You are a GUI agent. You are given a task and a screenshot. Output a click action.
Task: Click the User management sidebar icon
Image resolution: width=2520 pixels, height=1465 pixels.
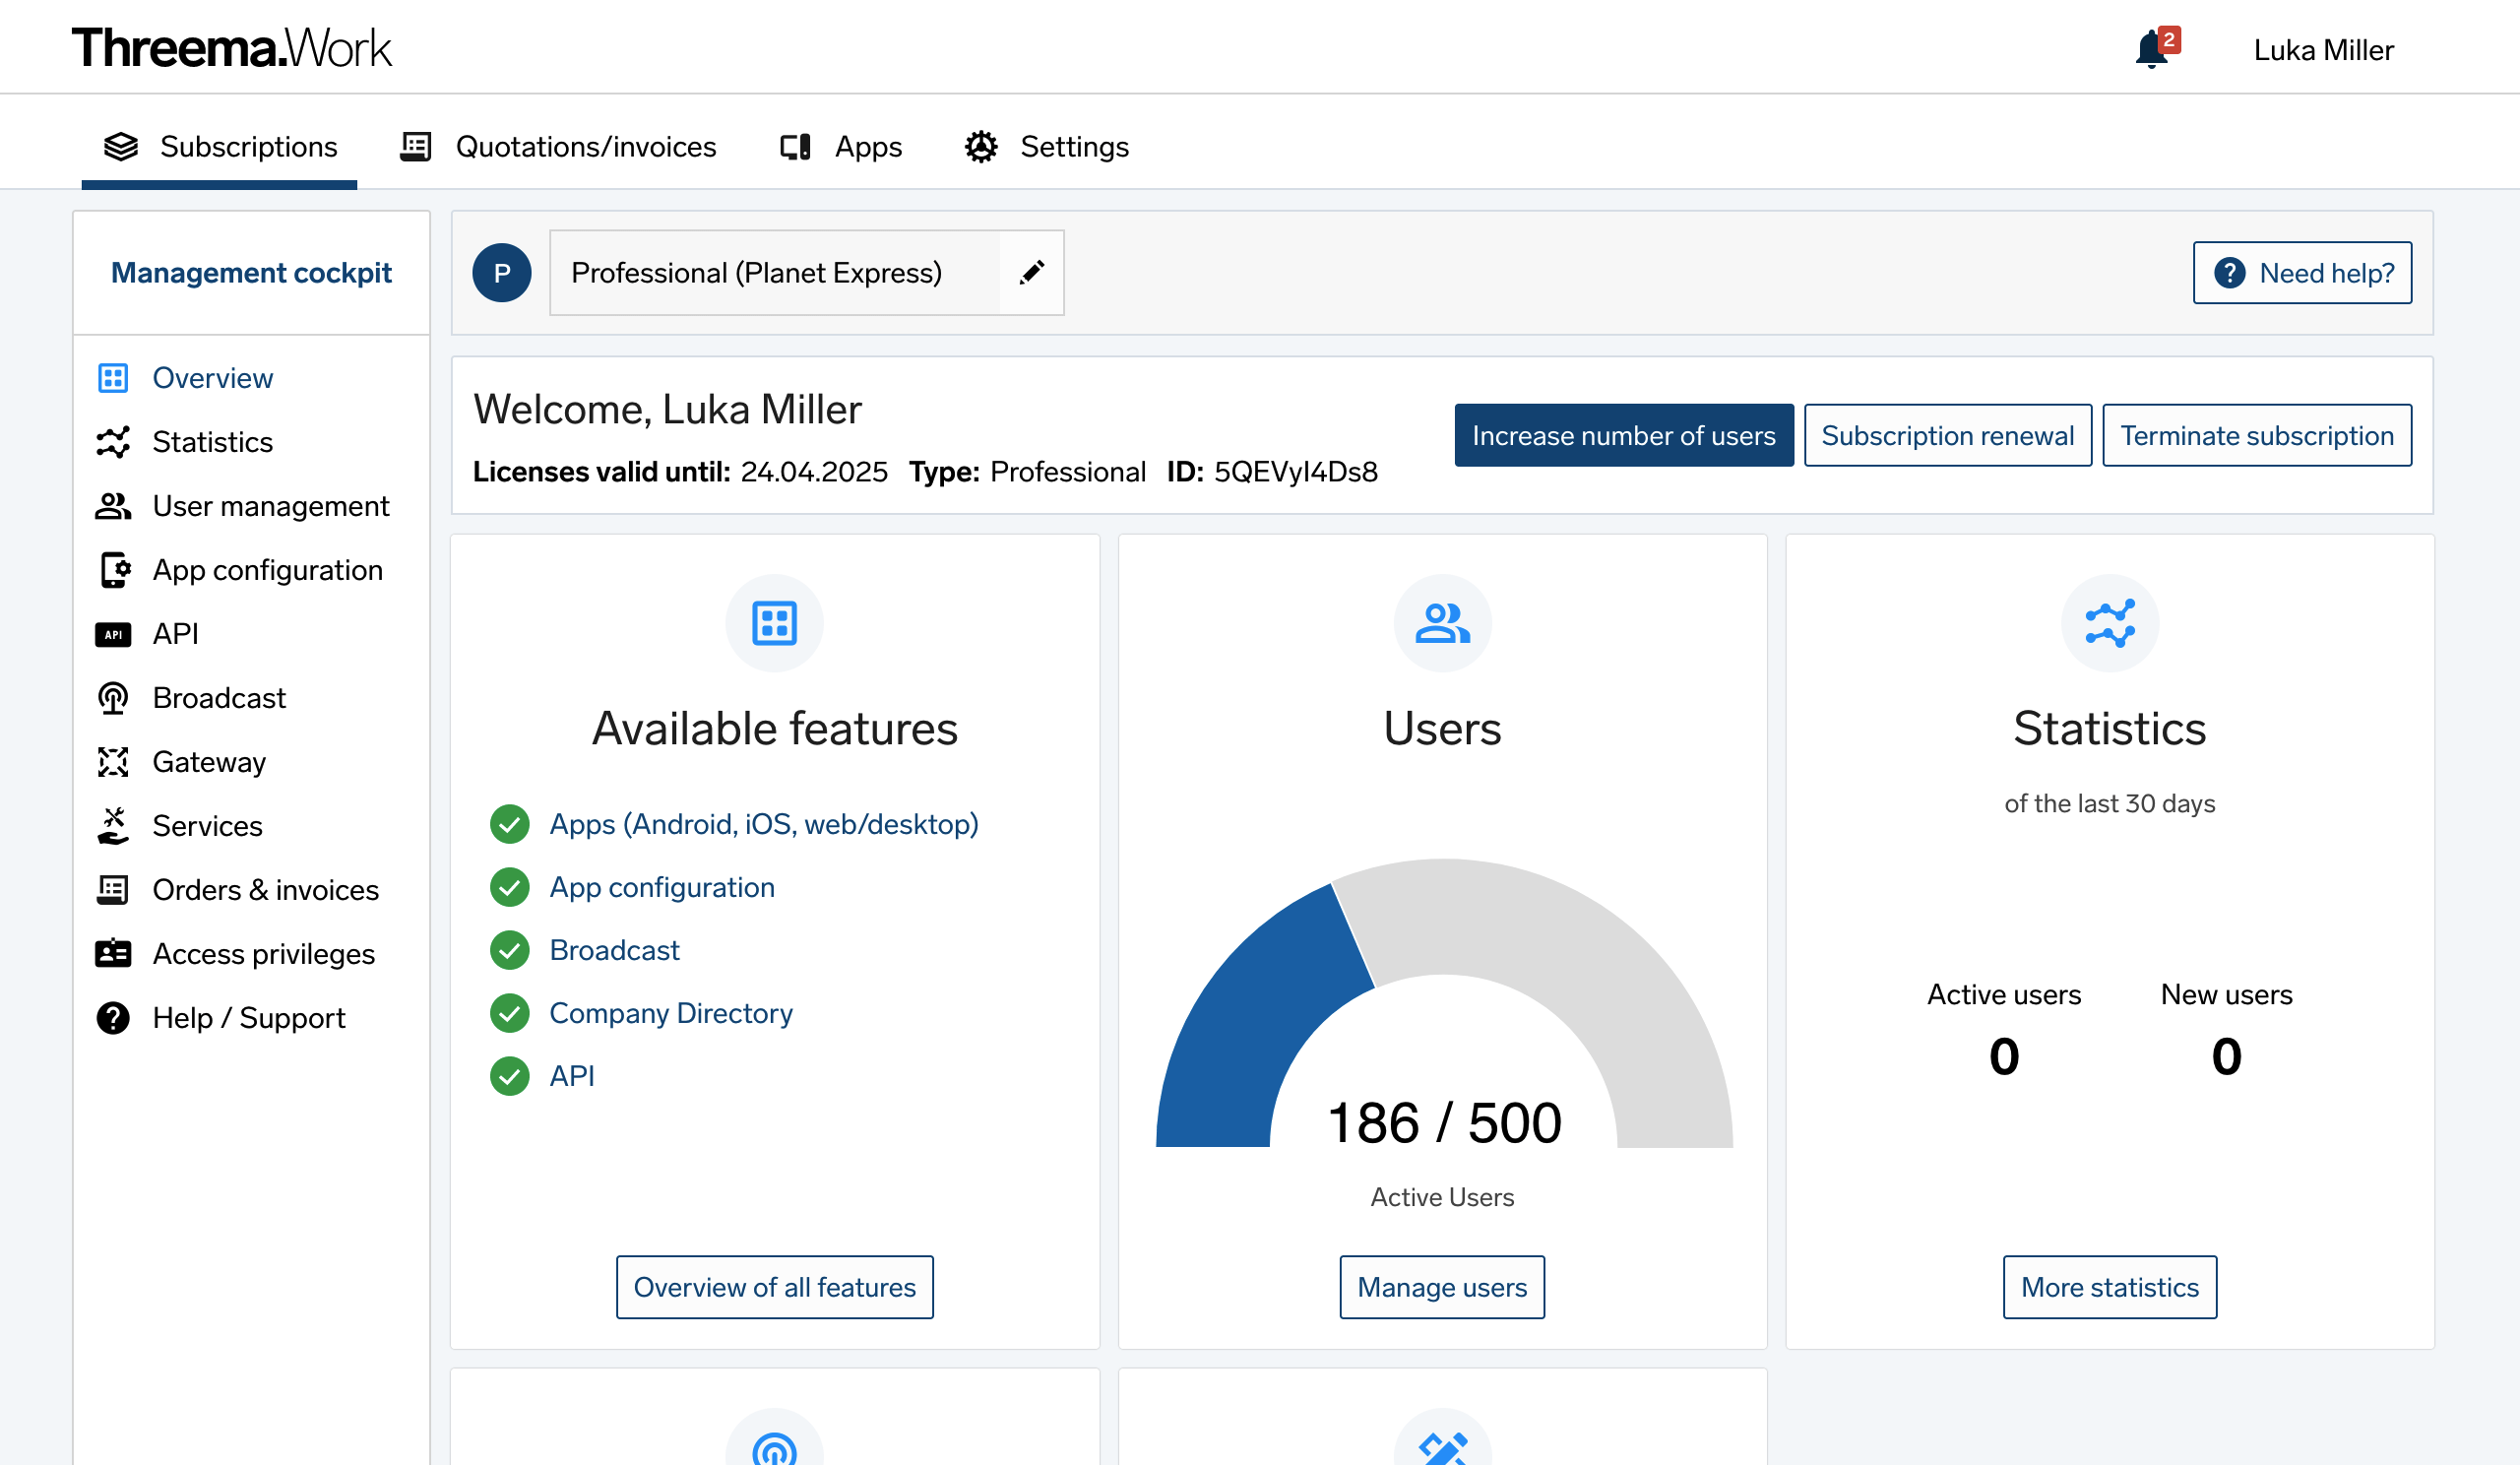click(115, 506)
